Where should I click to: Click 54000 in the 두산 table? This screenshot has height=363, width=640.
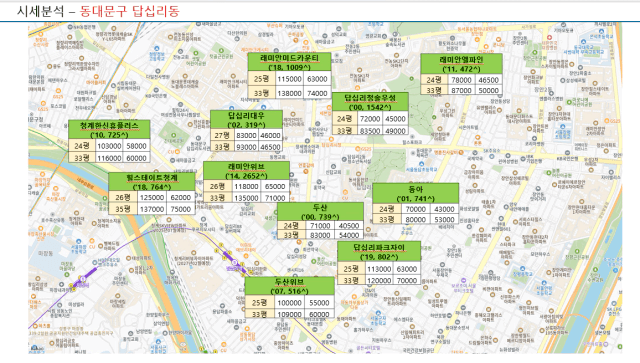click(349, 235)
